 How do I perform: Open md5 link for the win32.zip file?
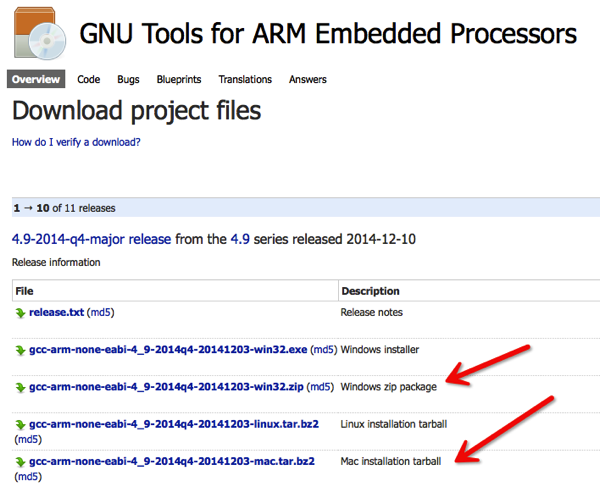point(321,387)
